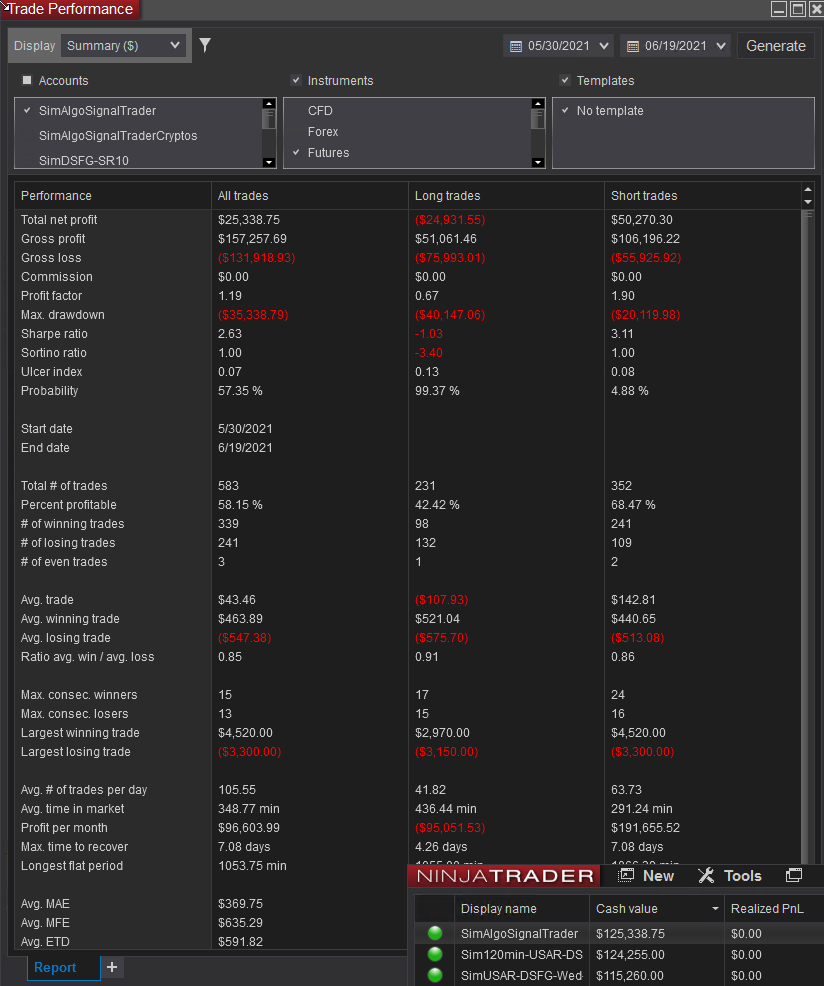Click green status dot for Sim120min-USAR-DS

click(435, 954)
